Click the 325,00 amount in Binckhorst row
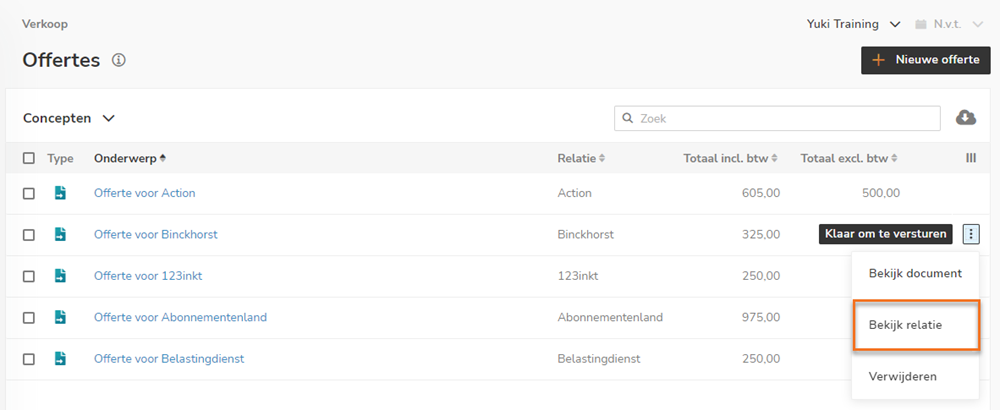Screen dimensions: 1000x410 tap(761, 234)
